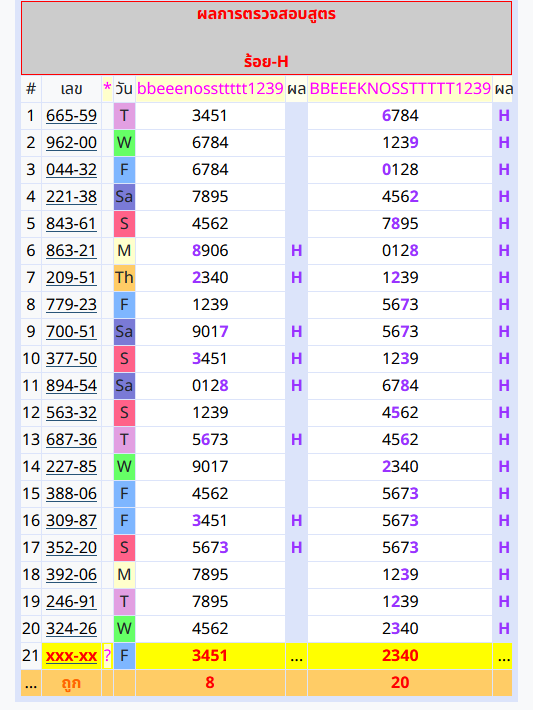Screen dimensions: 533x710
Task: Click predicted value 3451 in the yellow row
Action: 210,656
